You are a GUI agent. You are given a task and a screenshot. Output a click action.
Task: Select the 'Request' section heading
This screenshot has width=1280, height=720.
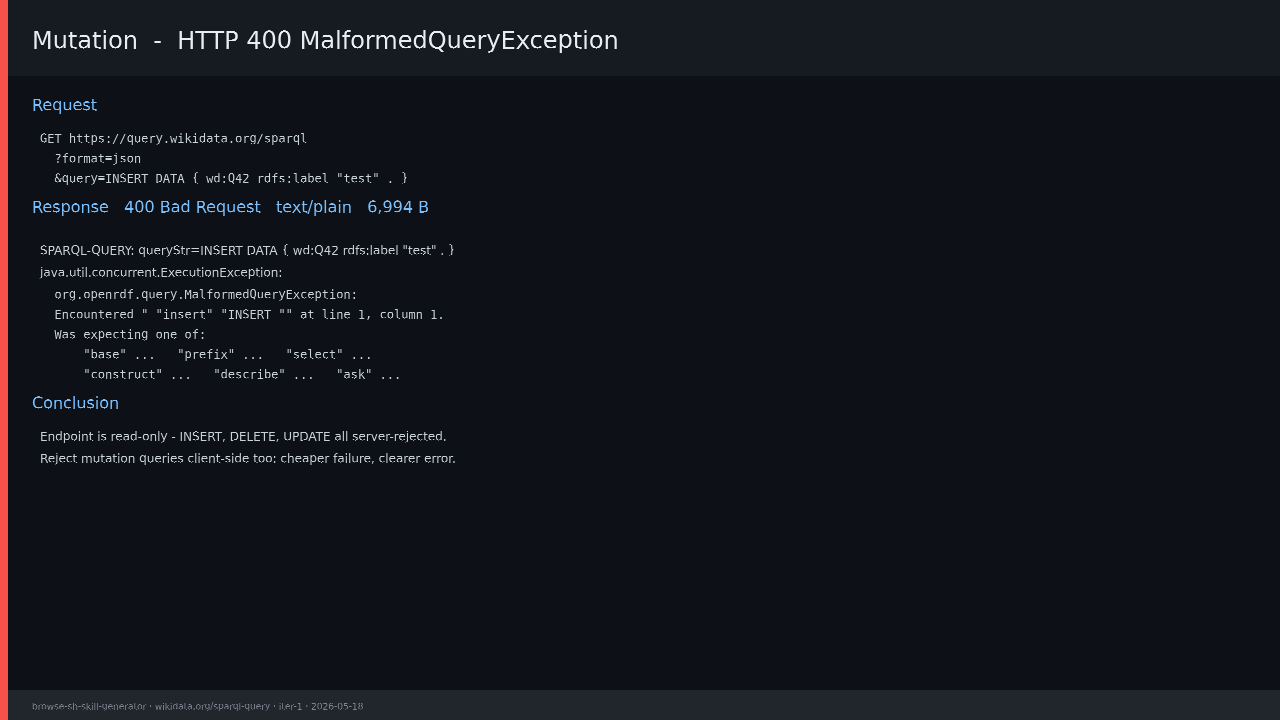coord(64,105)
